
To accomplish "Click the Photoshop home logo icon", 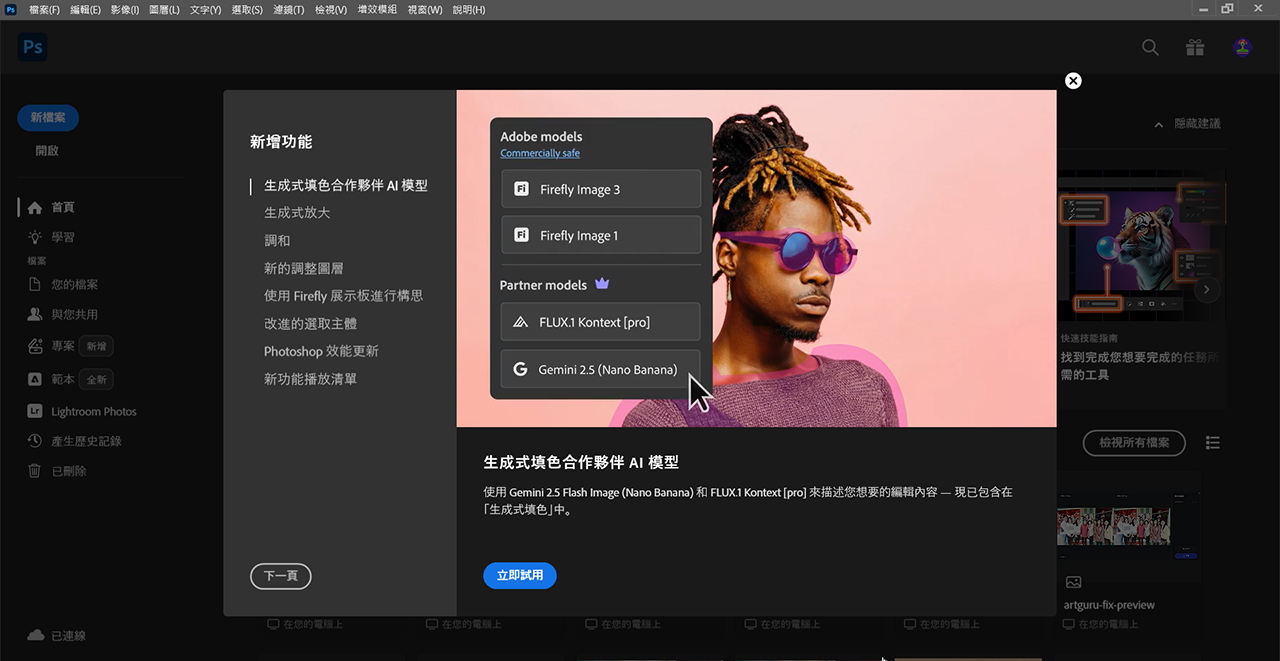I will pos(32,47).
